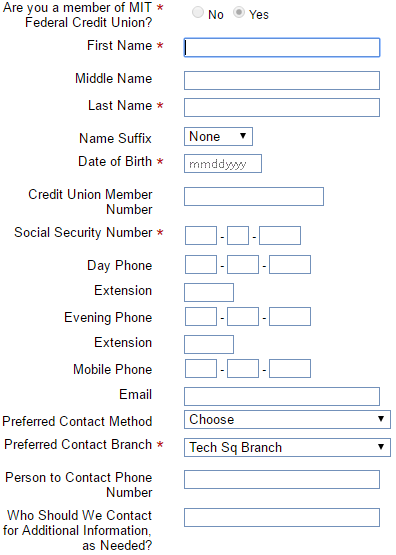Focus the First Name text field
Screen dimensions: 396x555
click(282, 47)
